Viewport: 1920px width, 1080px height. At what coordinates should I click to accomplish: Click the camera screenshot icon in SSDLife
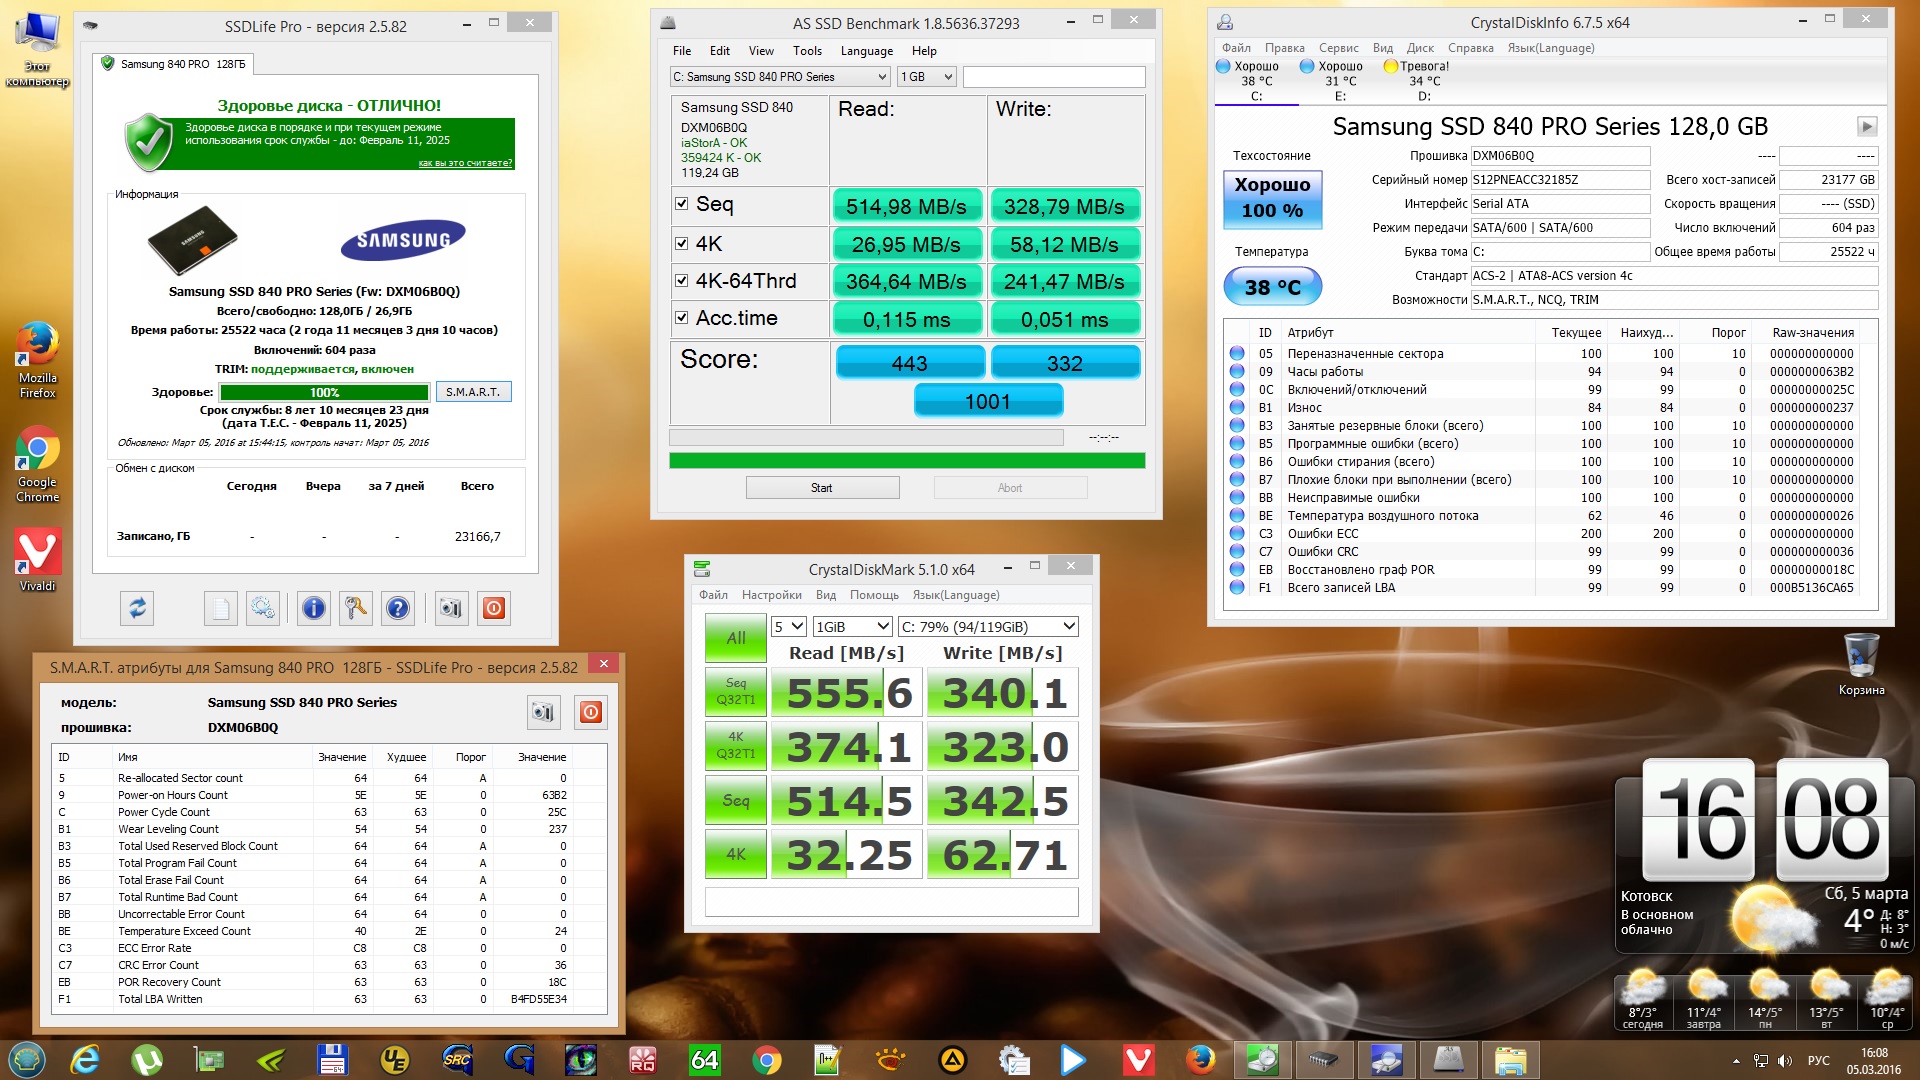point(451,608)
